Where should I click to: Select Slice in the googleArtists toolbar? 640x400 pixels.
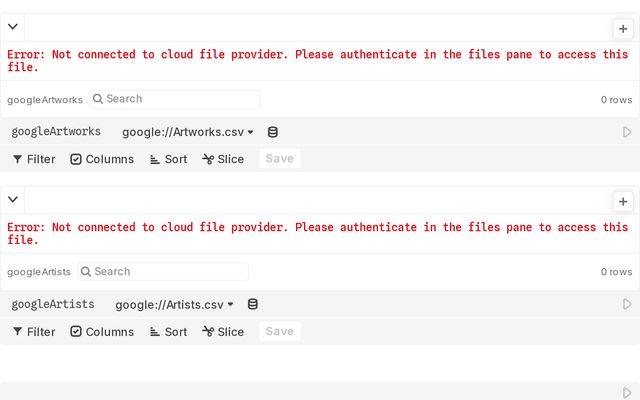(x=223, y=332)
